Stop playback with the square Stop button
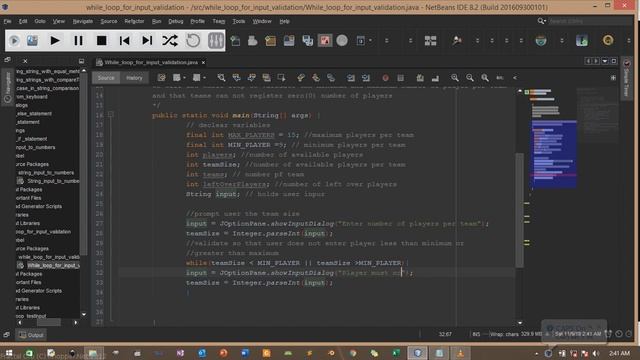Screen dimensions: 640x360 coord(101,40)
